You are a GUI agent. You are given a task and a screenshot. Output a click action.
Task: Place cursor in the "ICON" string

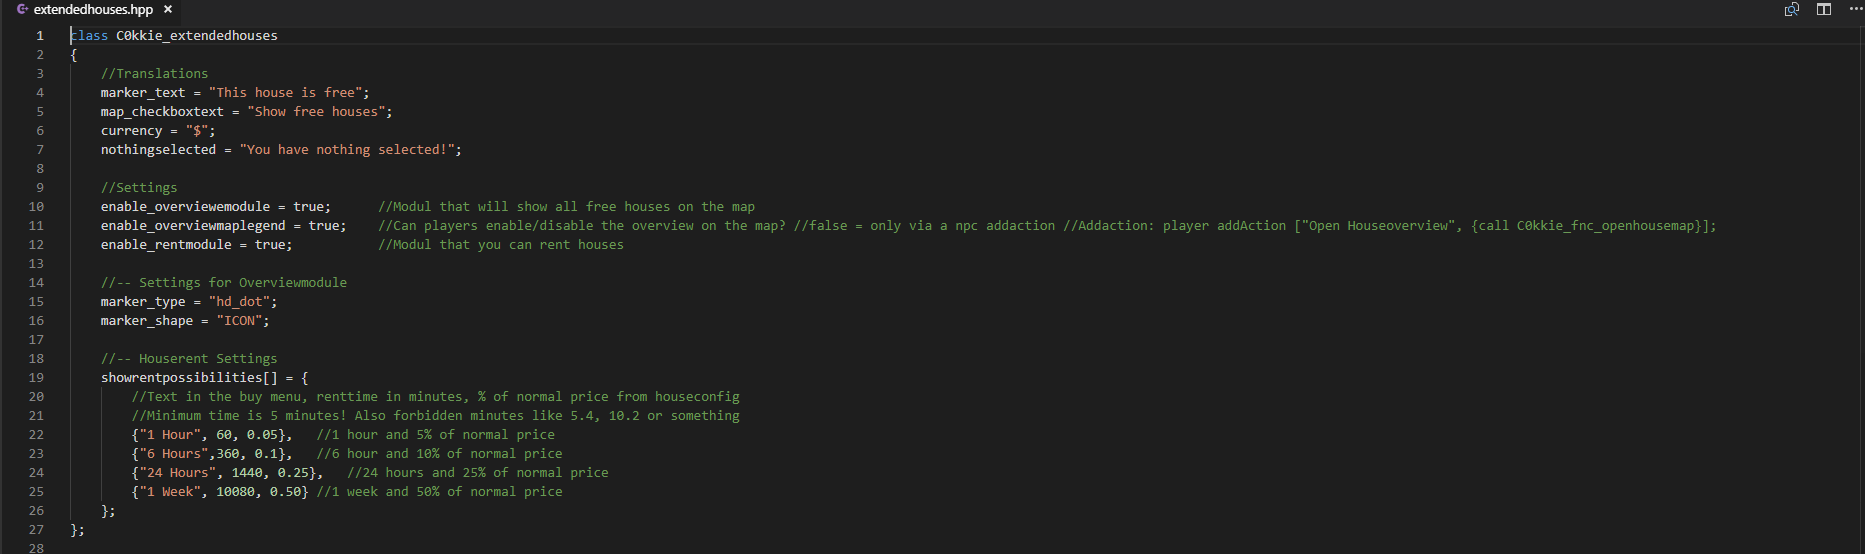tap(240, 320)
